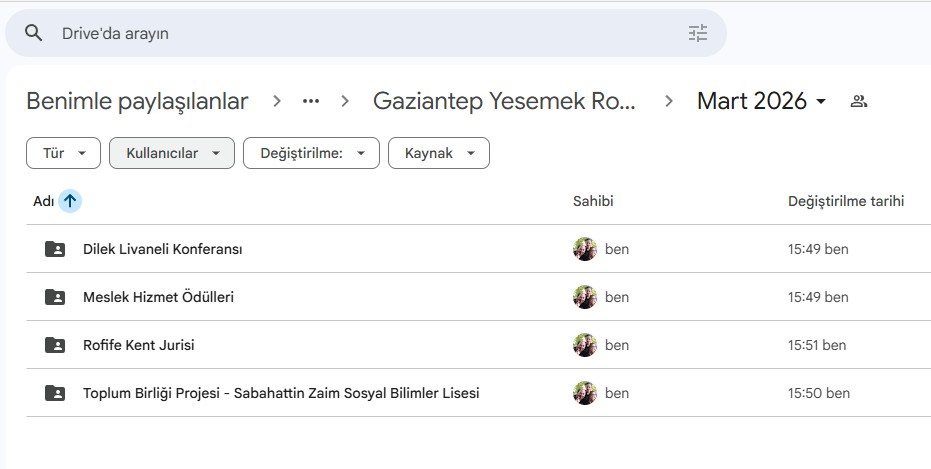
Task: Click the Dilek Livaneli Konferansı folder icon
Action: (55, 249)
